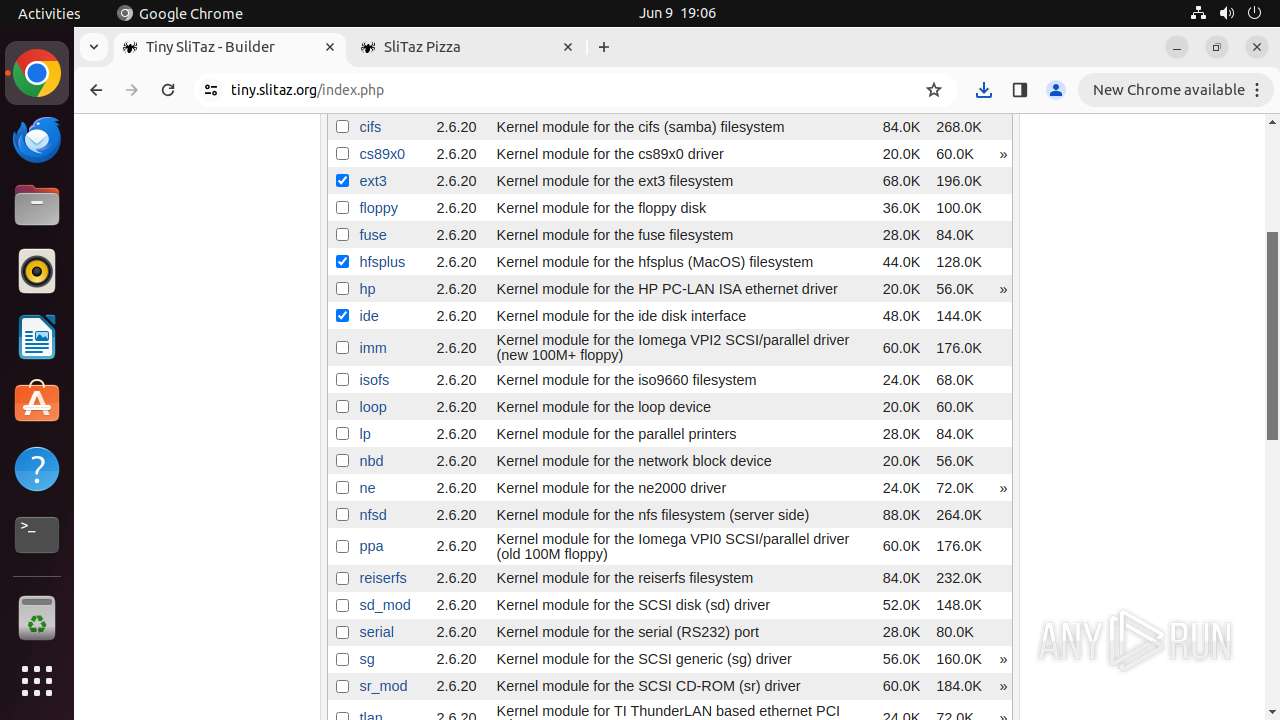The image size is (1280, 720).
Task: Check the sd_mod module checkbox
Action: (x=343, y=605)
